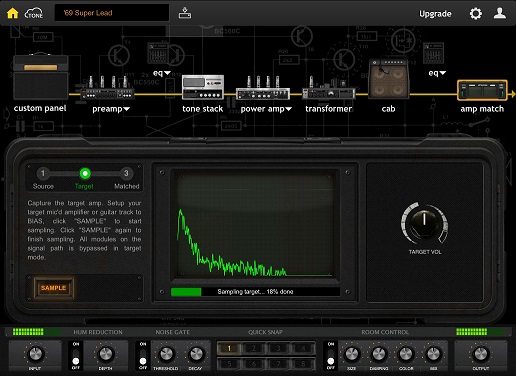Click the "amp match" label
This screenshot has width=516, height=376.
tap(482, 109)
